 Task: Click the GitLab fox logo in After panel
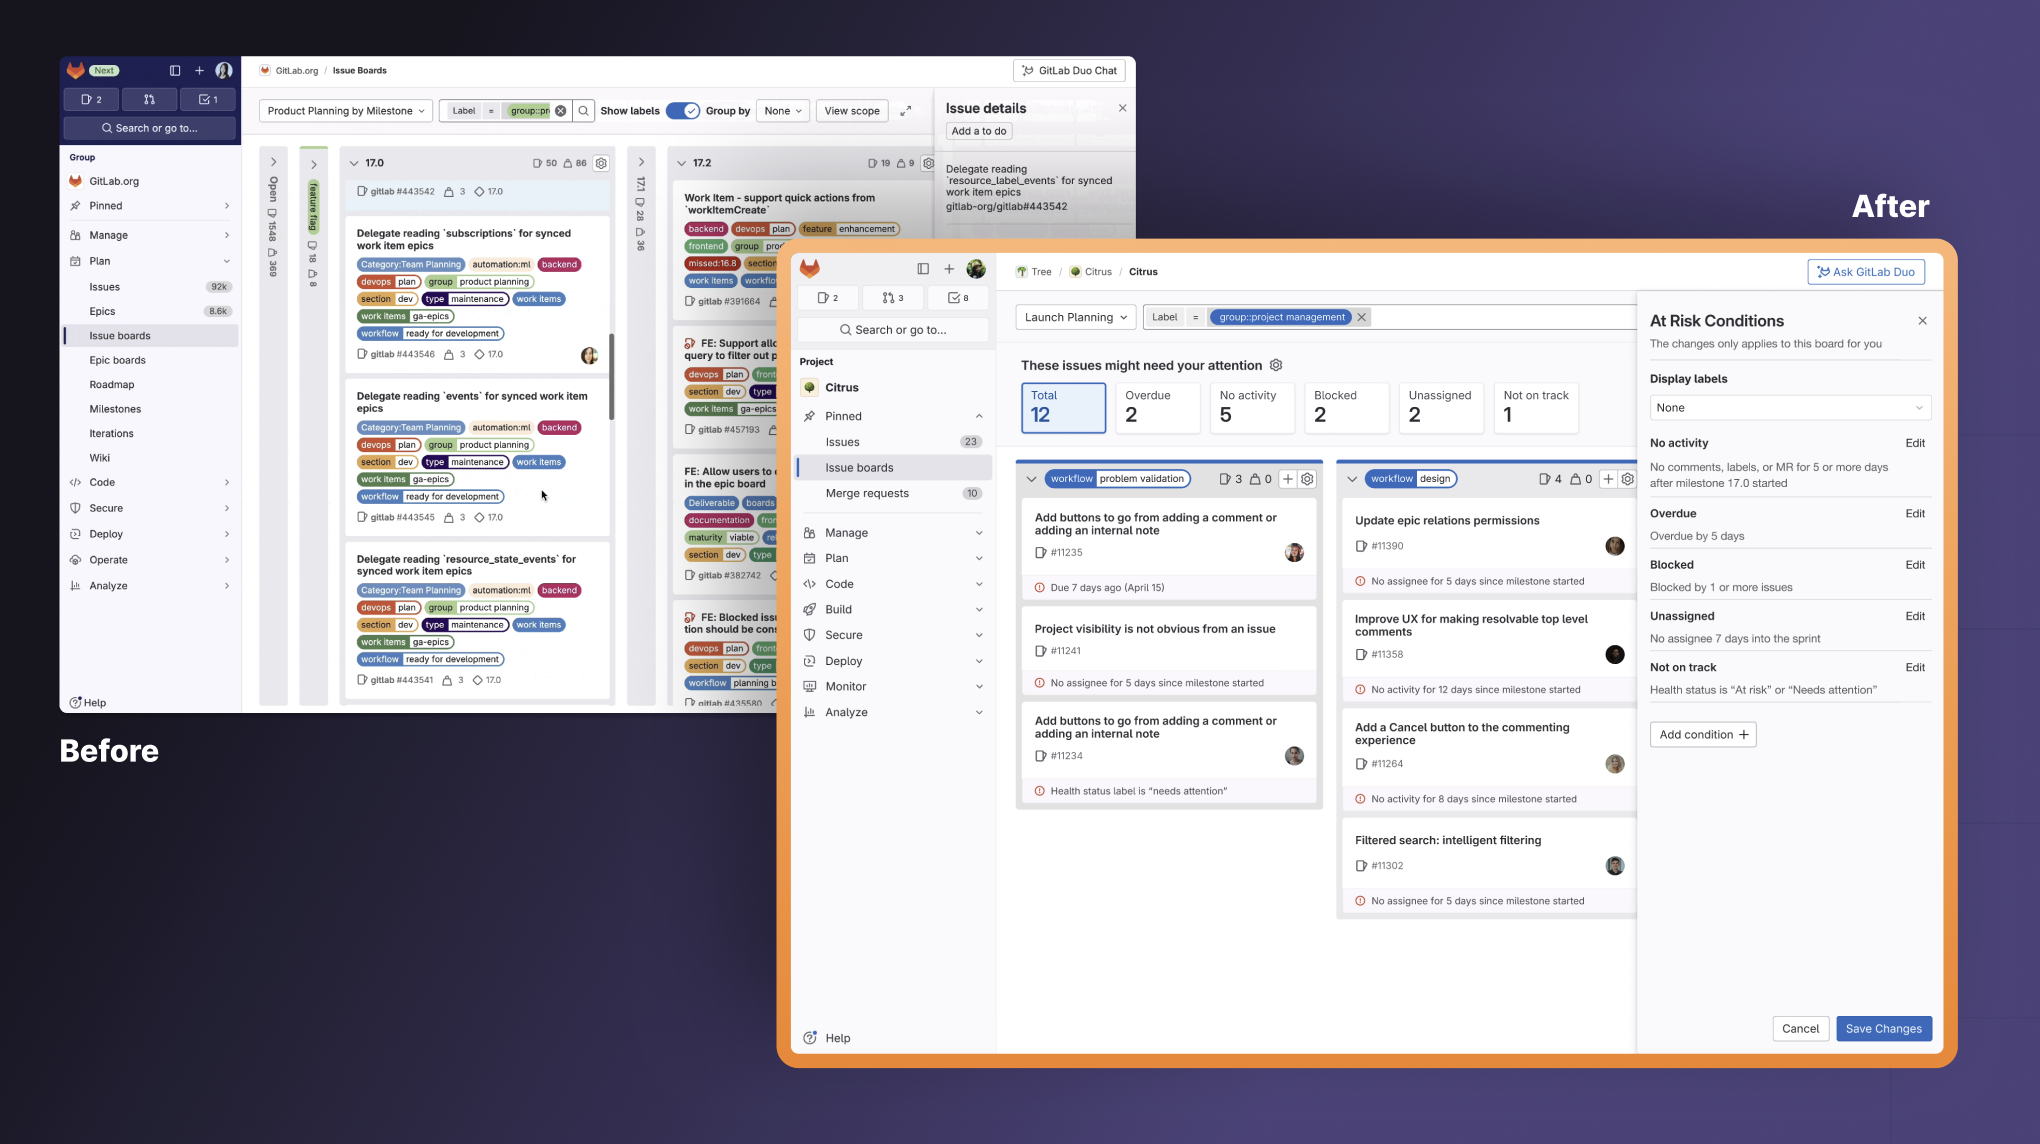point(810,268)
